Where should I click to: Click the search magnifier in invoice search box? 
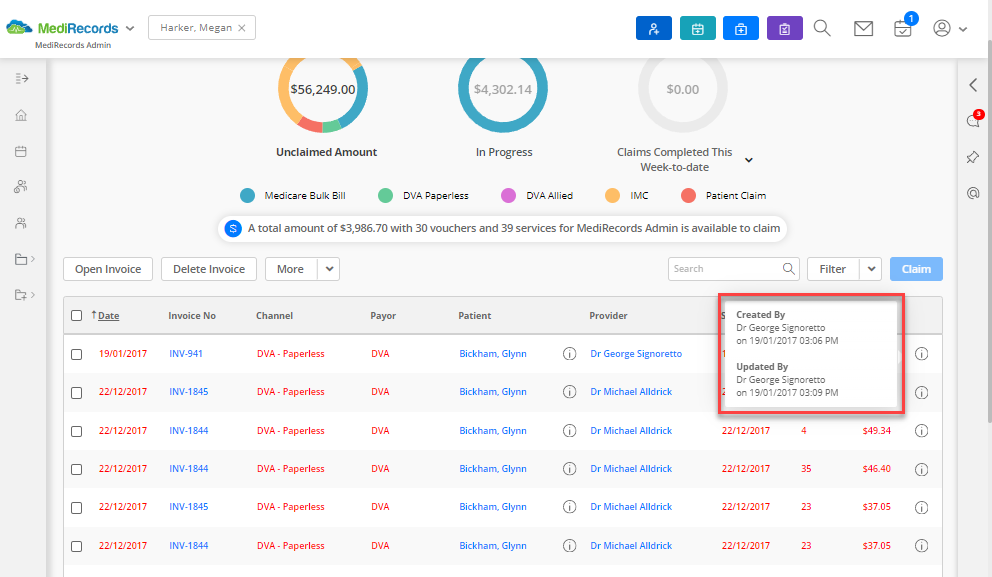tap(788, 269)
